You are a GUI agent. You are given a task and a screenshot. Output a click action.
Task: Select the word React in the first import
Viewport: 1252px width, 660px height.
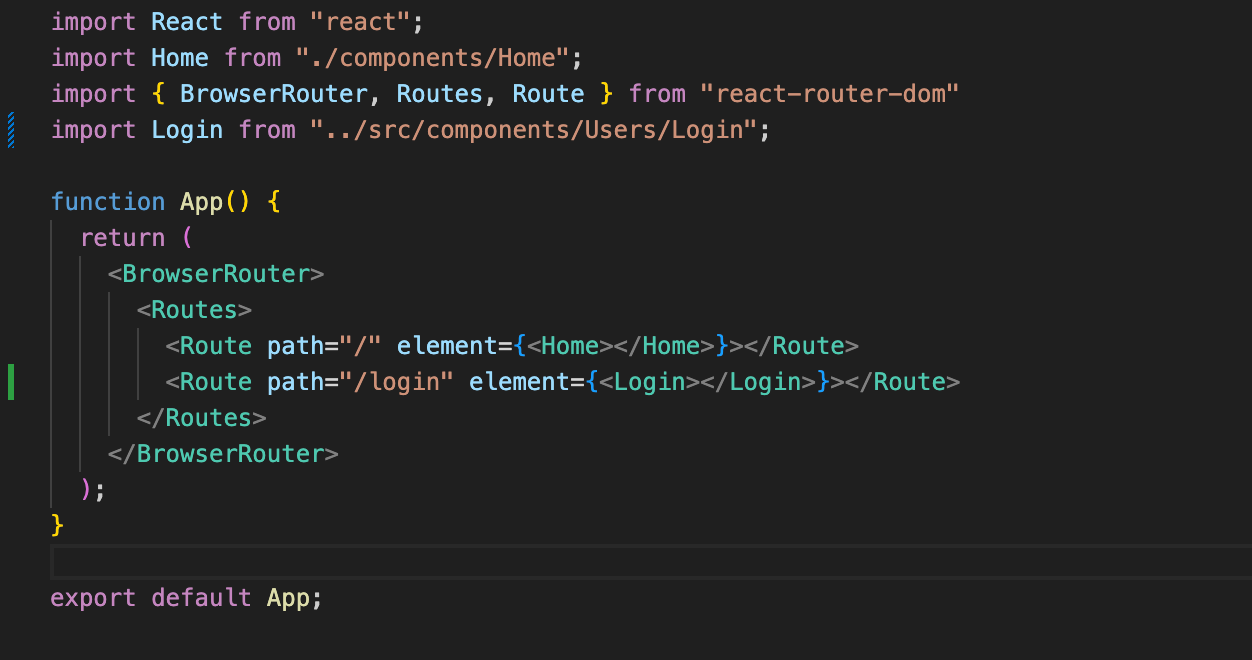[x=186, y=21]
